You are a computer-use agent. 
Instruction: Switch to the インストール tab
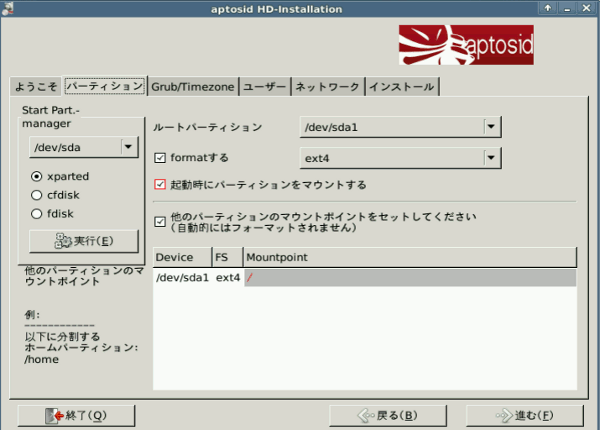pos(402,87)
